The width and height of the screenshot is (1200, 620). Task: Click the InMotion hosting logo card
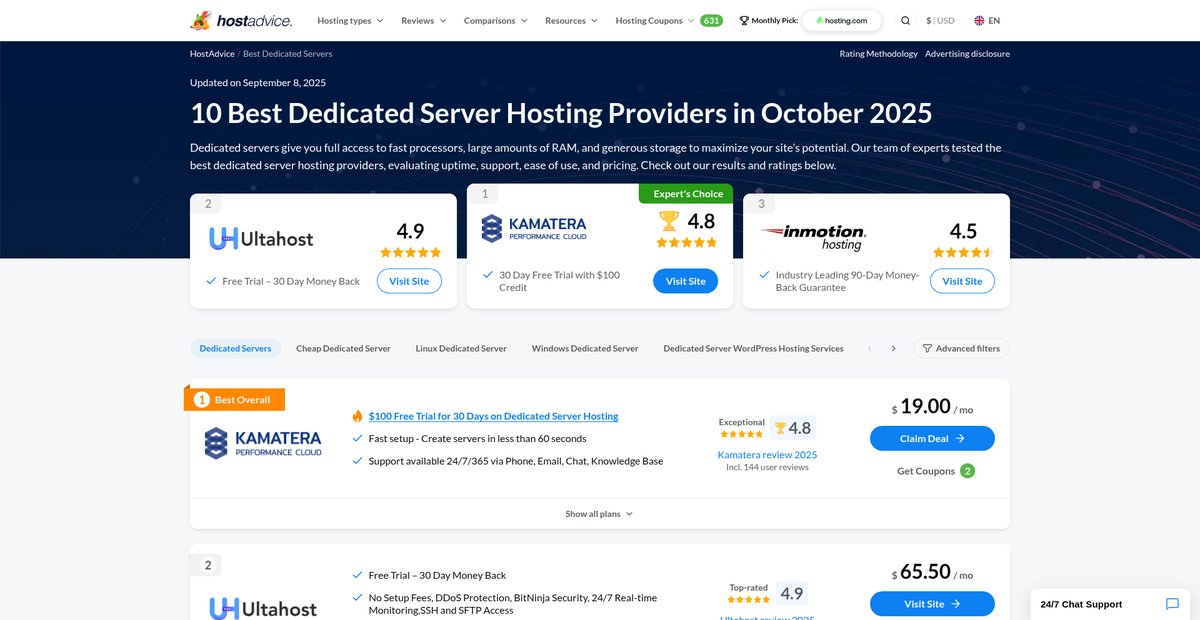tap(813, 238)
